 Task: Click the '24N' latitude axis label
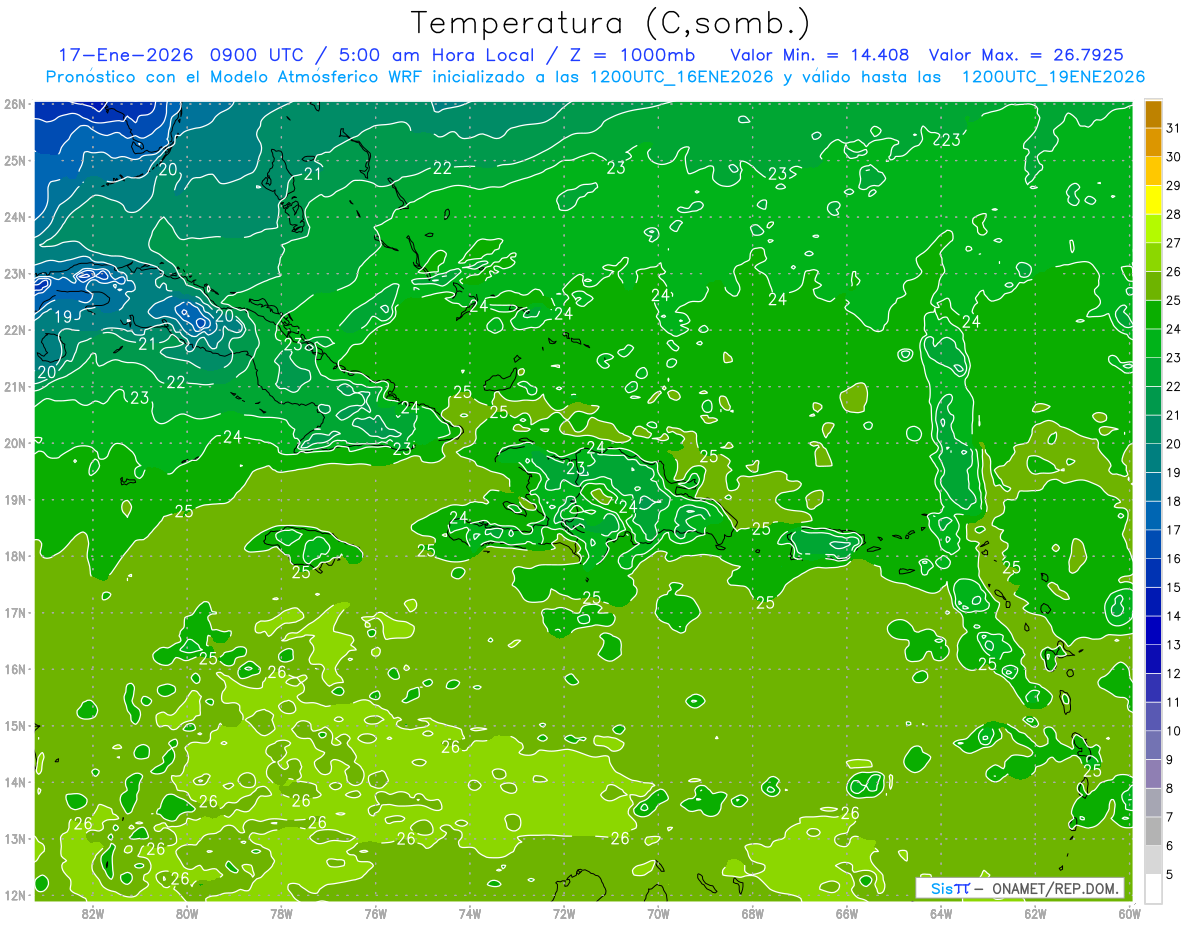click(14, 217)
